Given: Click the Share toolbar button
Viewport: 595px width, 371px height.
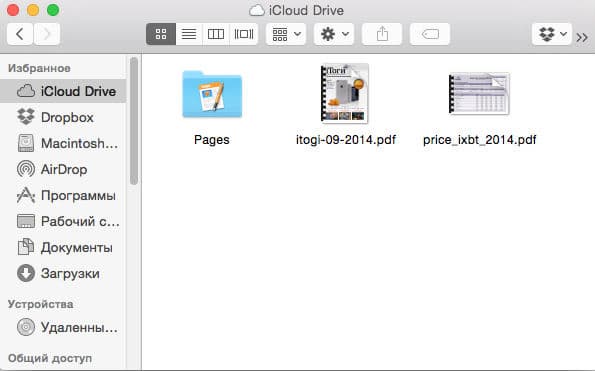Looking at the screenshot, I should tap(382, 34).
